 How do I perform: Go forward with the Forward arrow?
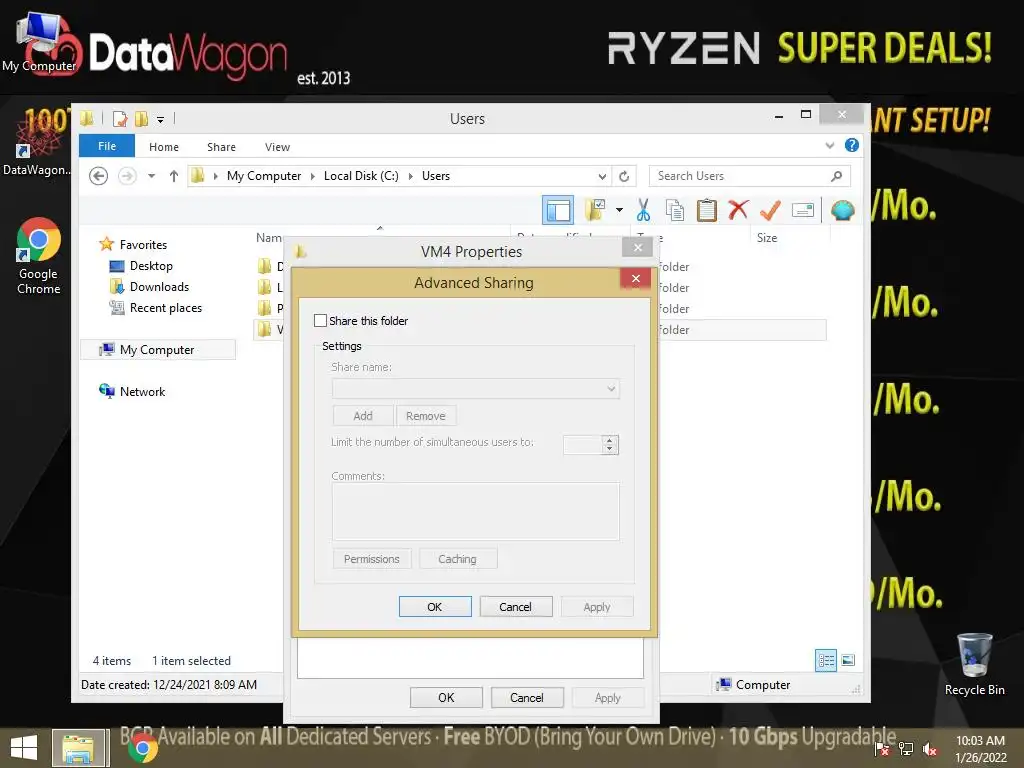[127, 176]
